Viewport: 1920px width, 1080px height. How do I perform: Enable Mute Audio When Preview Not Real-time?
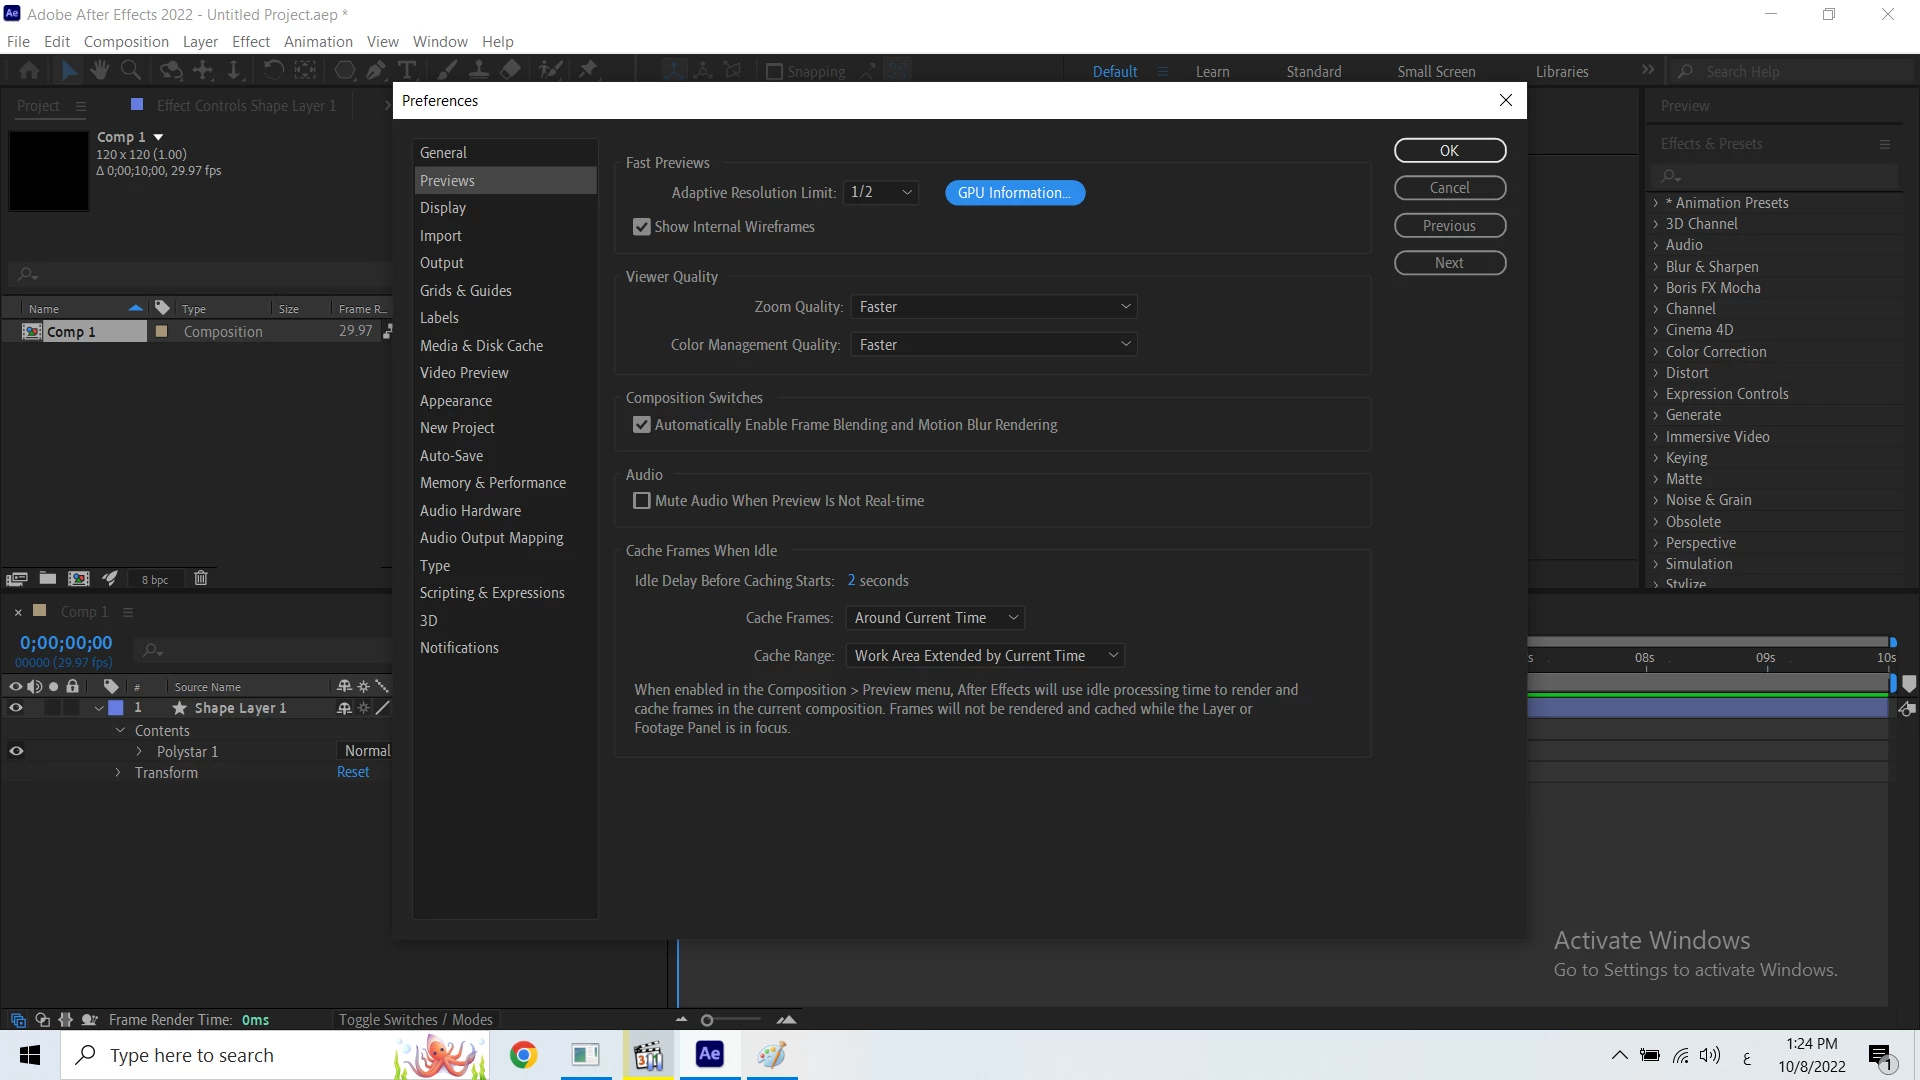642,501
